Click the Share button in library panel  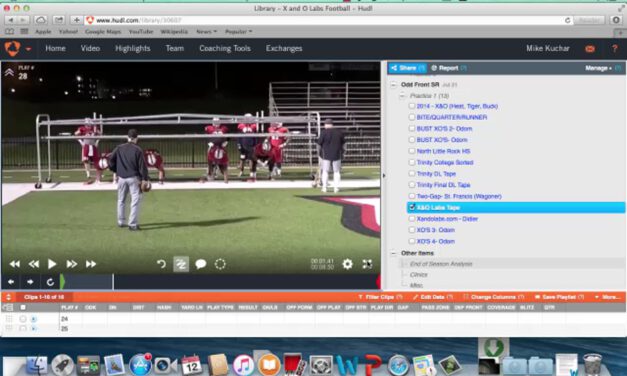tap(407, 68)
